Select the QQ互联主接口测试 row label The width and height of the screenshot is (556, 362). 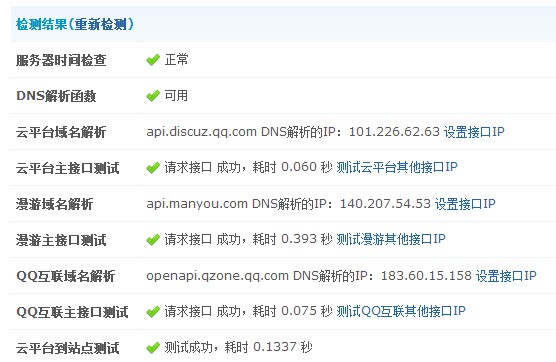coord(72,312)
